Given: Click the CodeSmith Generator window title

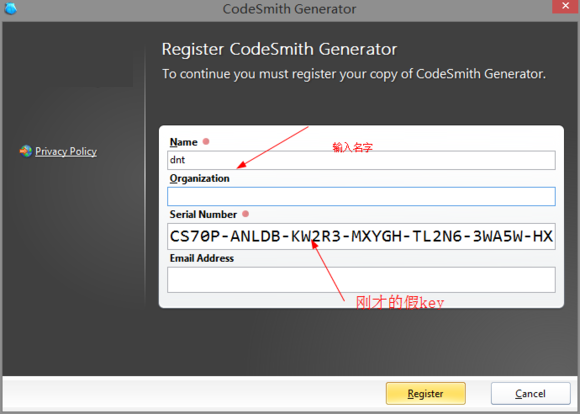Looking at the screenshot, I should pyautogui.click(x=289, y=9).
